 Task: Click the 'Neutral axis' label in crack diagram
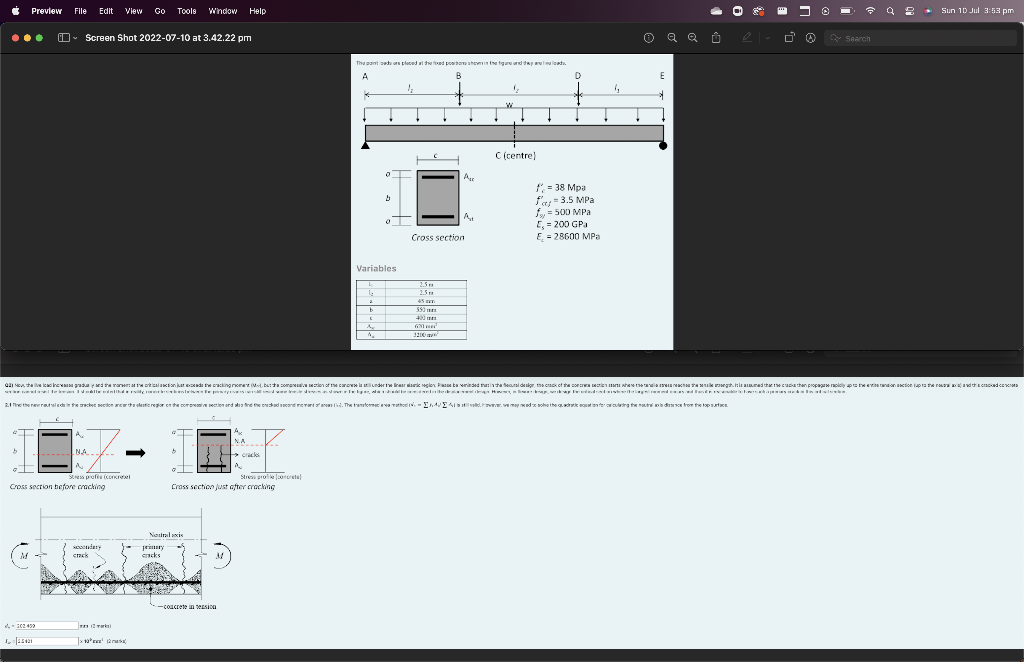tap(166, 535)
